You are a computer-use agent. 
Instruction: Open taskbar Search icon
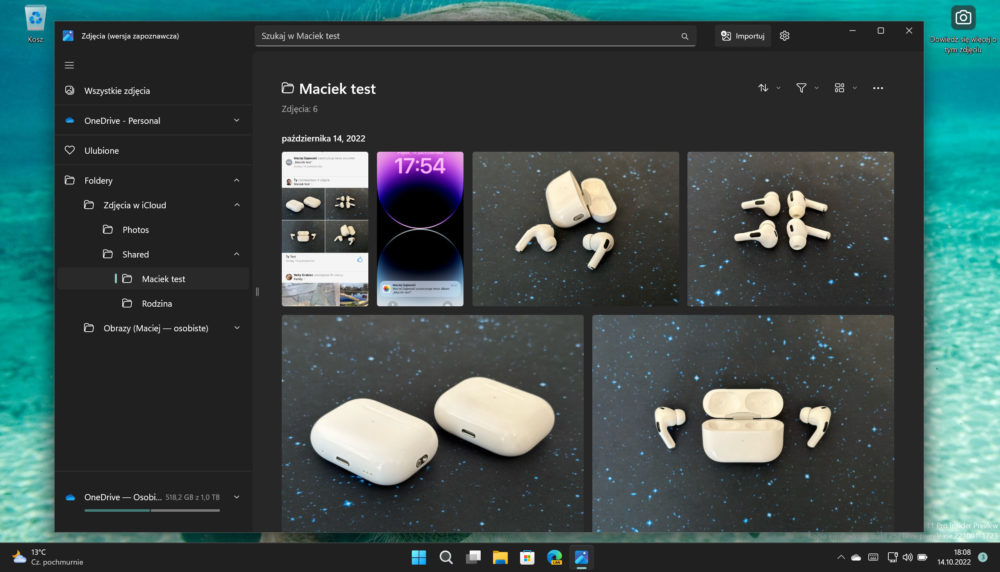(446, 557)
